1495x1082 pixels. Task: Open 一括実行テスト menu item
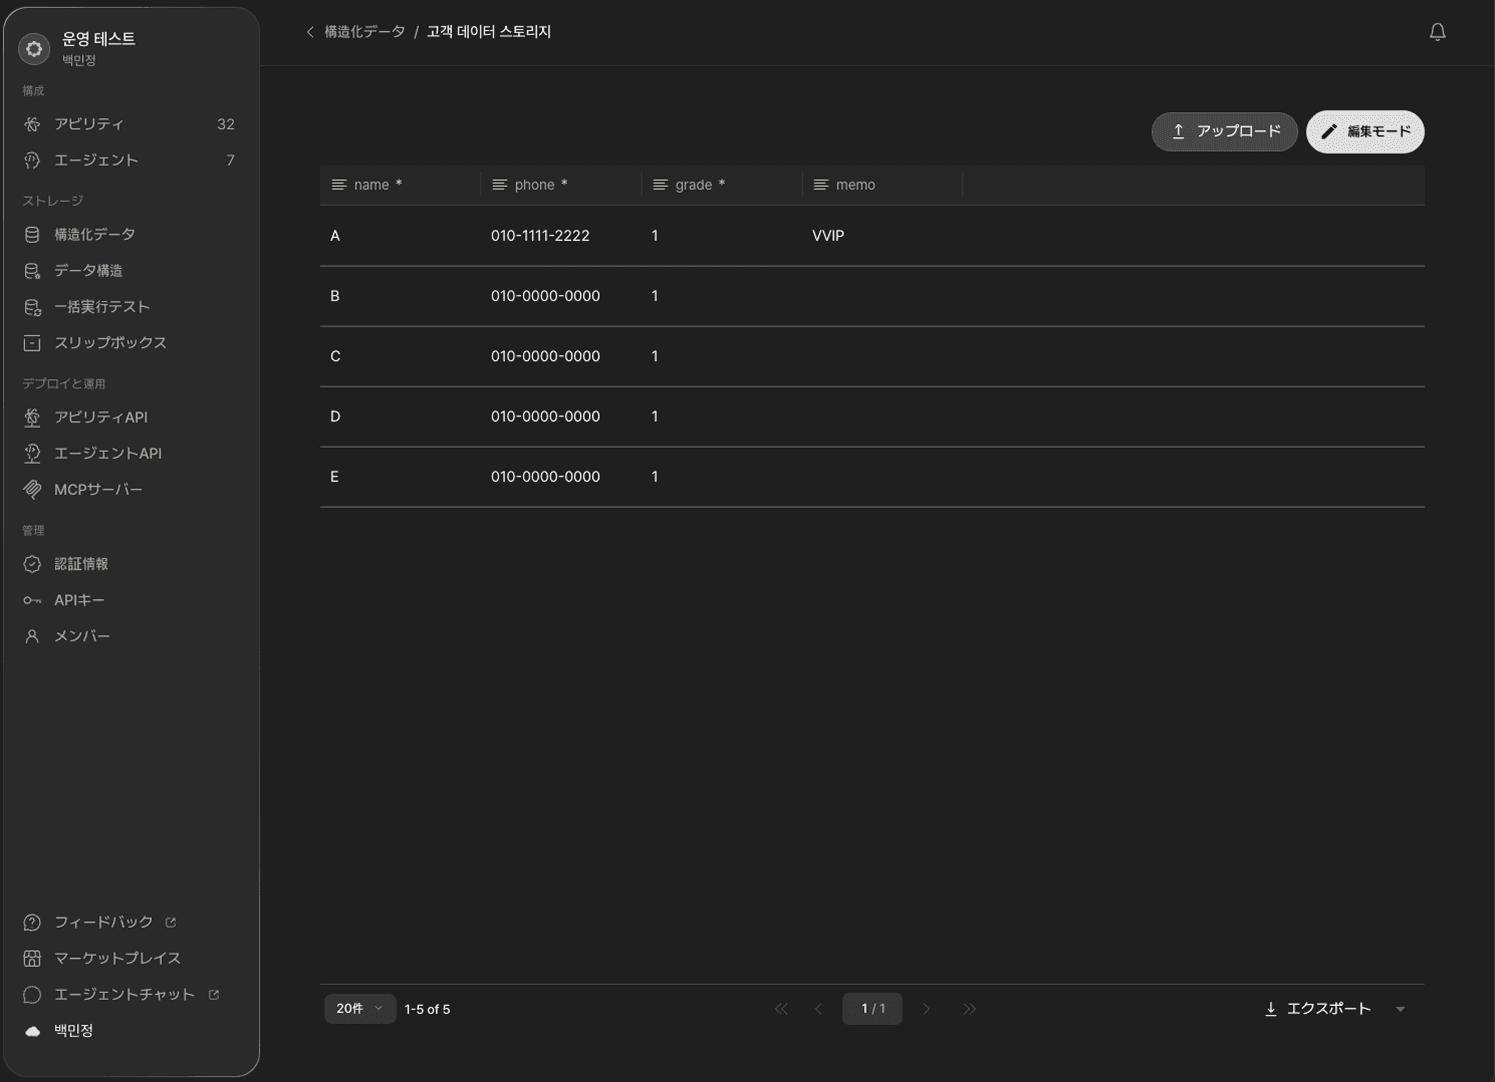[x=130, y=307]
